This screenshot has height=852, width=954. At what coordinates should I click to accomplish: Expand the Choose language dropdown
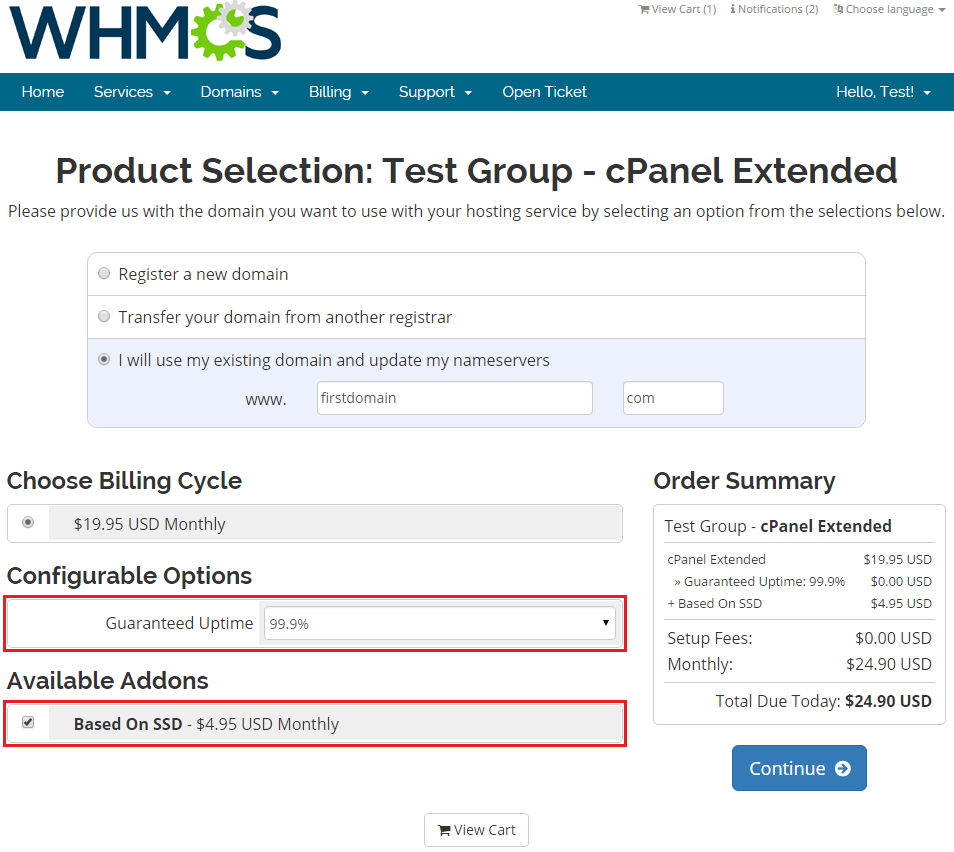[x=889, y=9]
